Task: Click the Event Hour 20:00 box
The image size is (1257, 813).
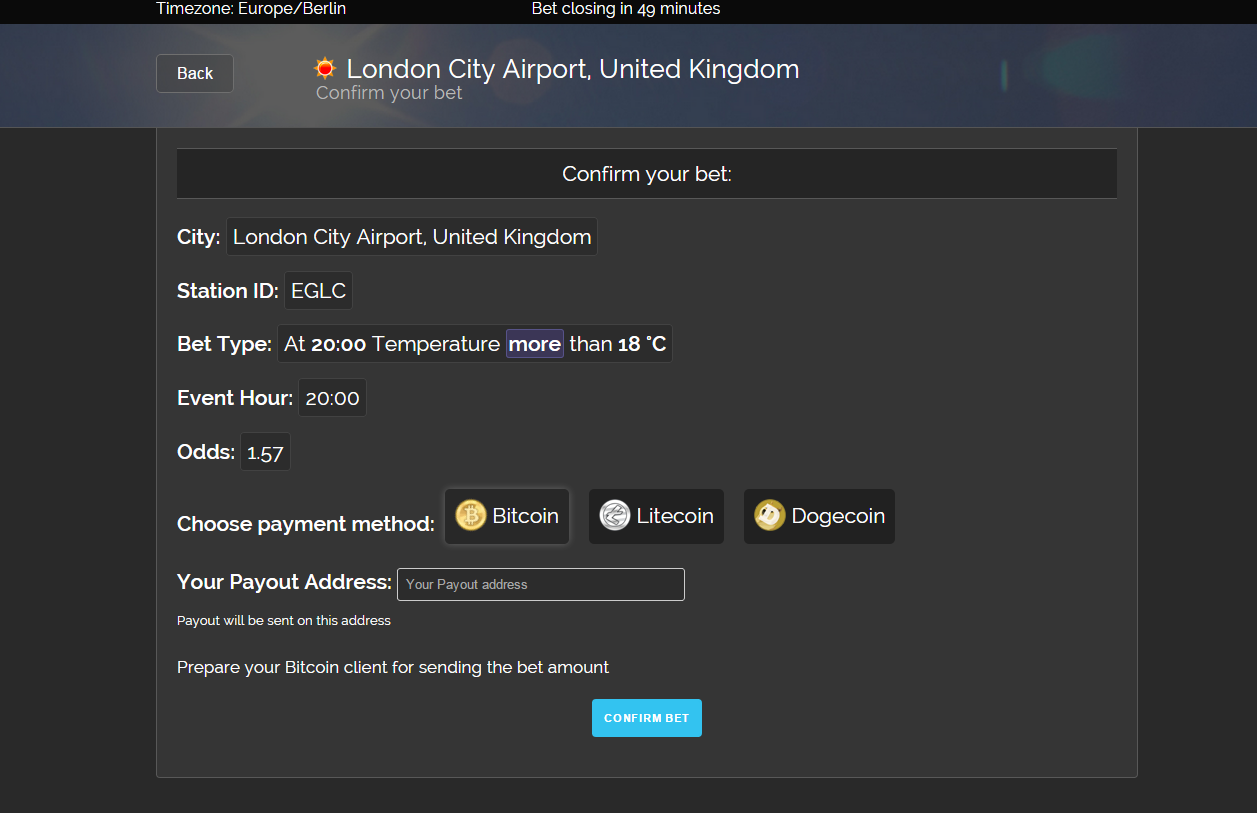Action: tap(332, 398)
